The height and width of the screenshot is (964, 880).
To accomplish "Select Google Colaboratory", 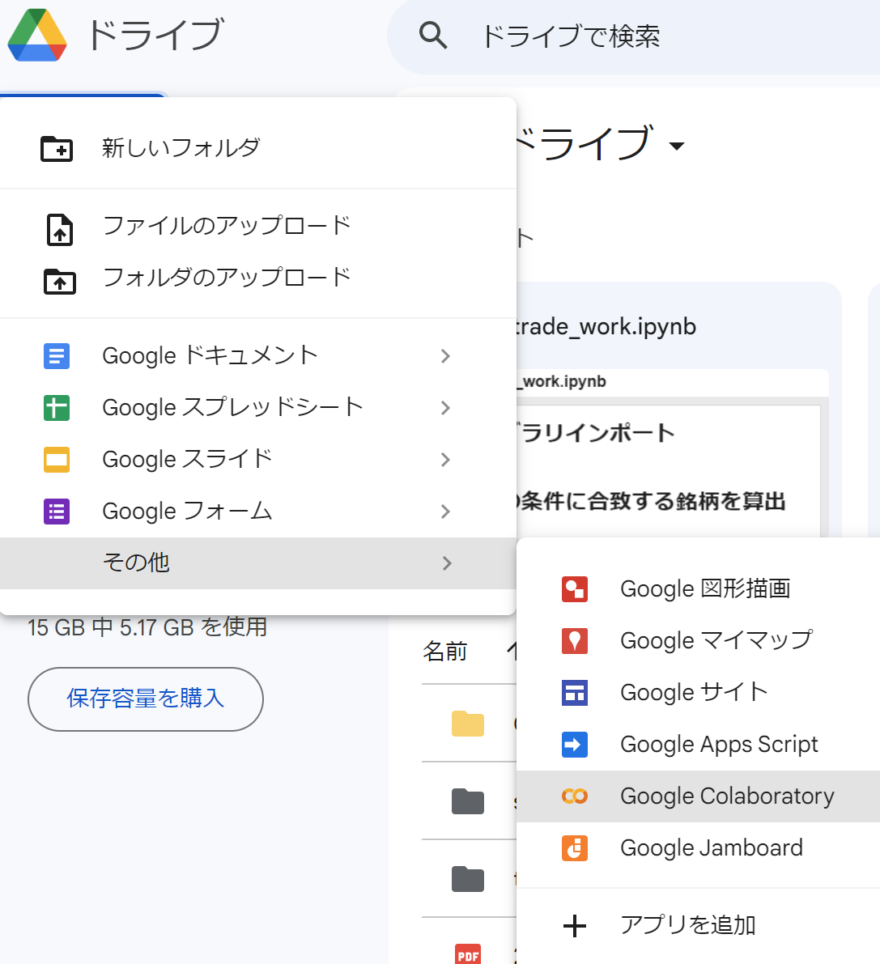I will [699, 796].
